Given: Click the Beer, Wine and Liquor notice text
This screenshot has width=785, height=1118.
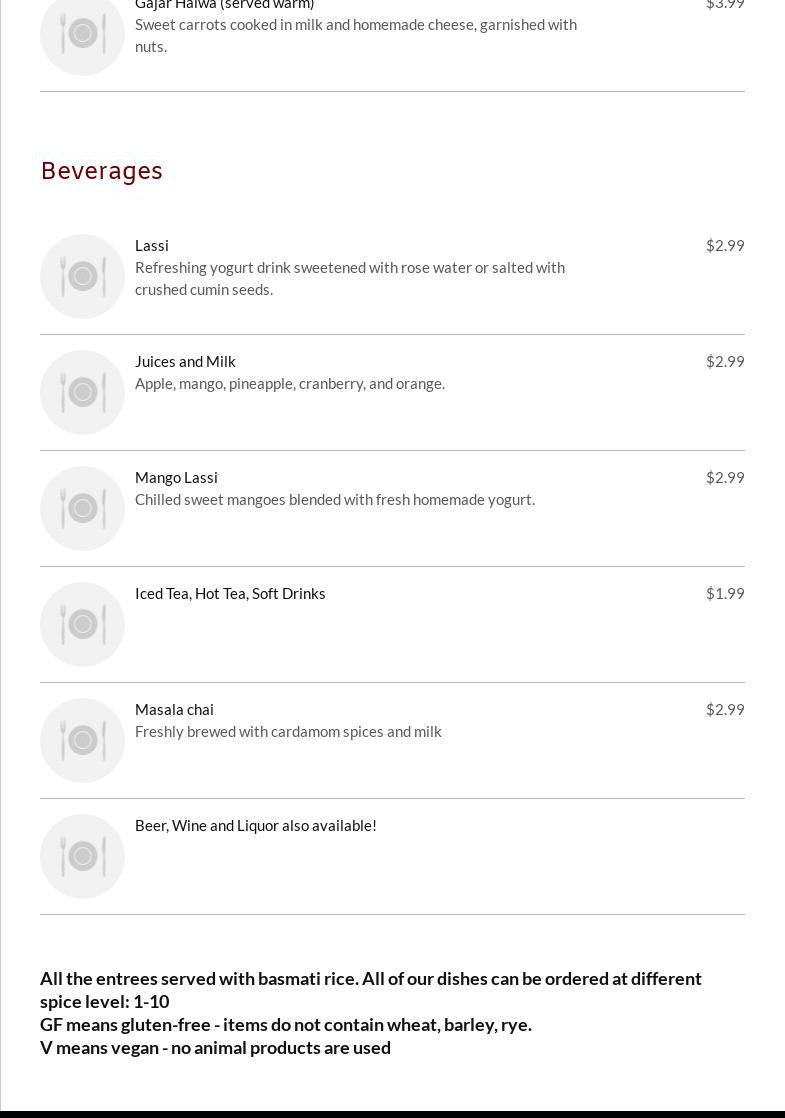Looking at the screenshot, I should (x=256, y=825).
